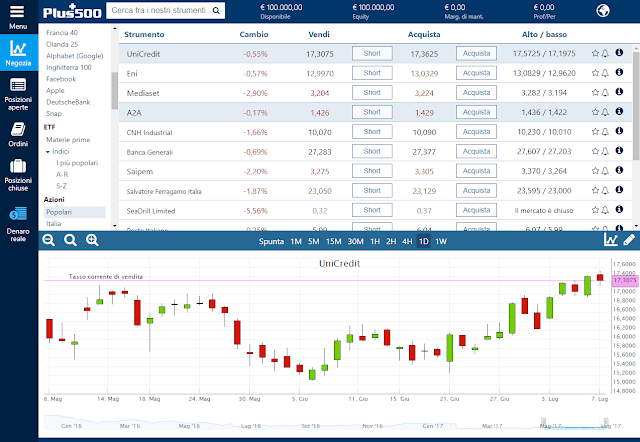Image resolution: width=640 pixels, height=442 pixels.
Task: Open info details for Mediaset
Action: [x=619, y=92]
